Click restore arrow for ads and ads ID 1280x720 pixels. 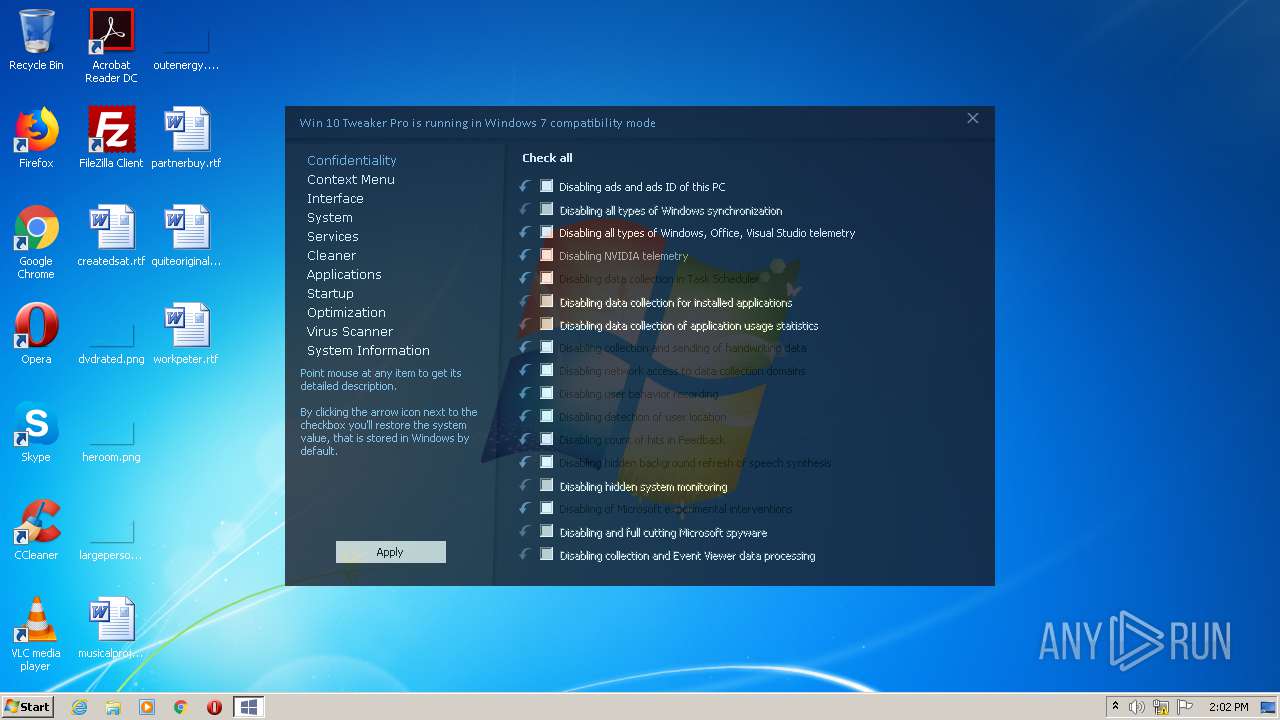point(525,186)
